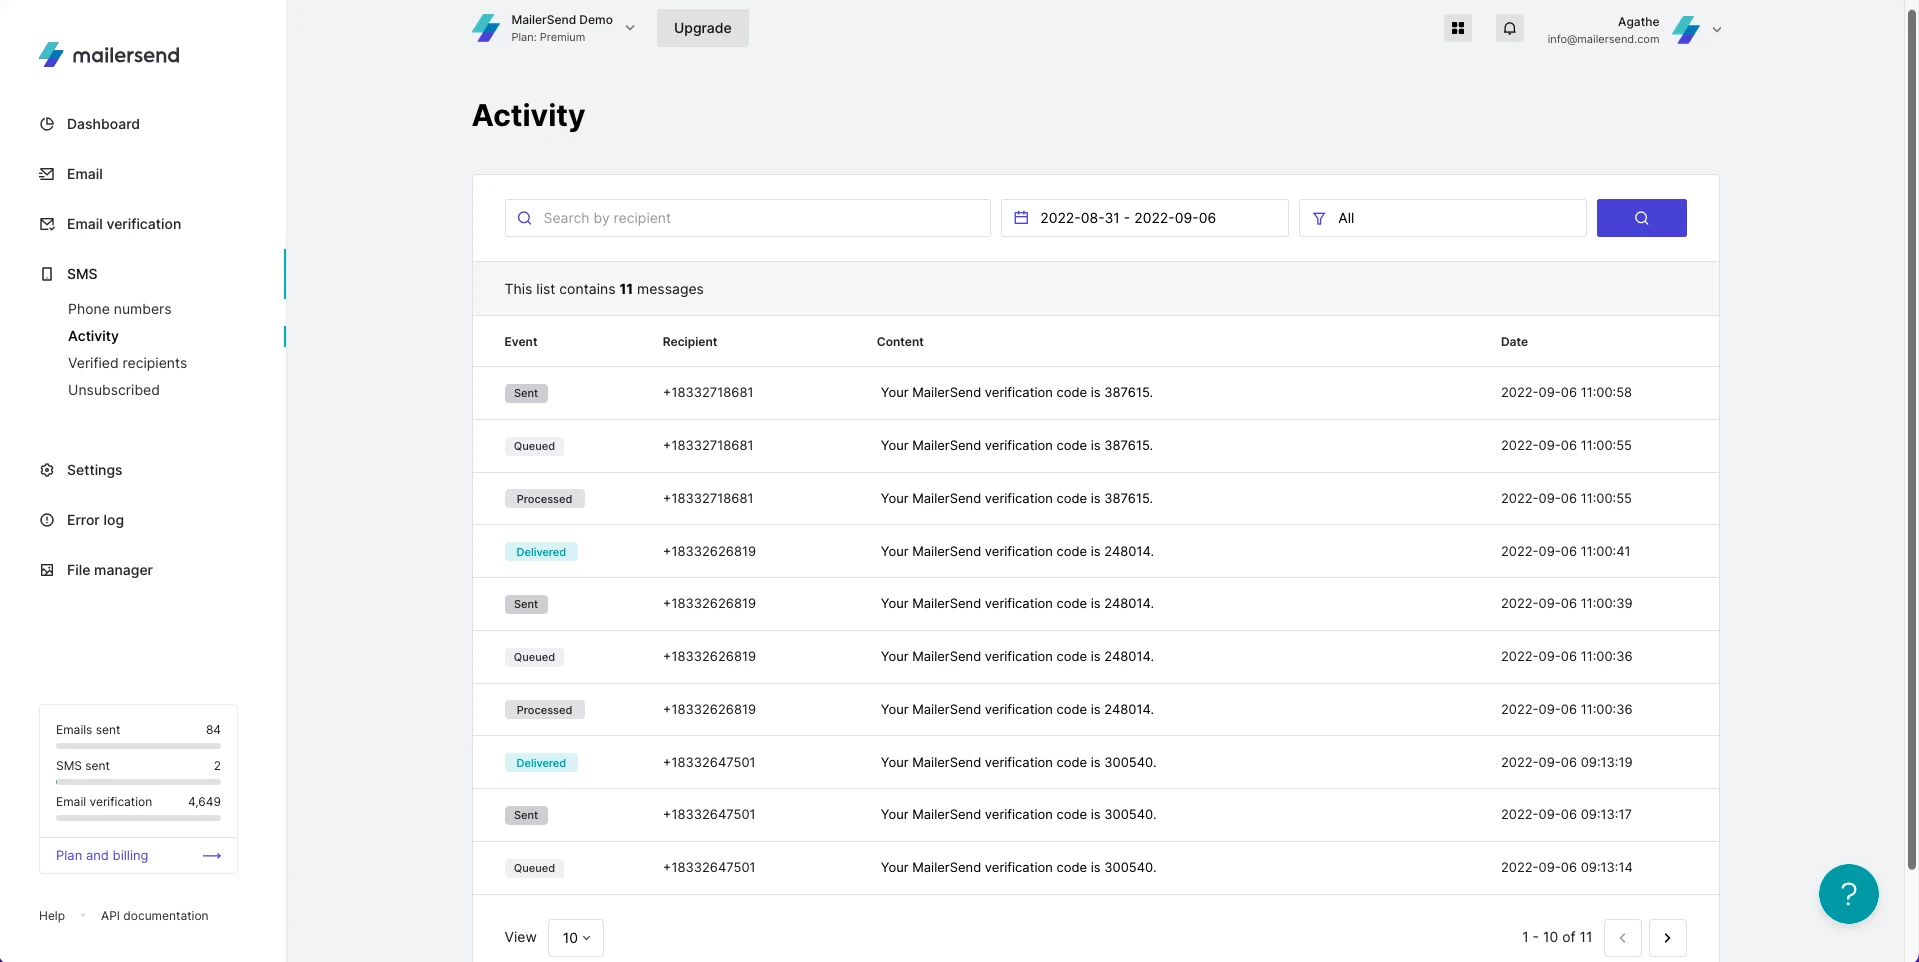Go to the previous page arrow
The height and width of the screenshot is (962, 1919).
click(1622, 938)
